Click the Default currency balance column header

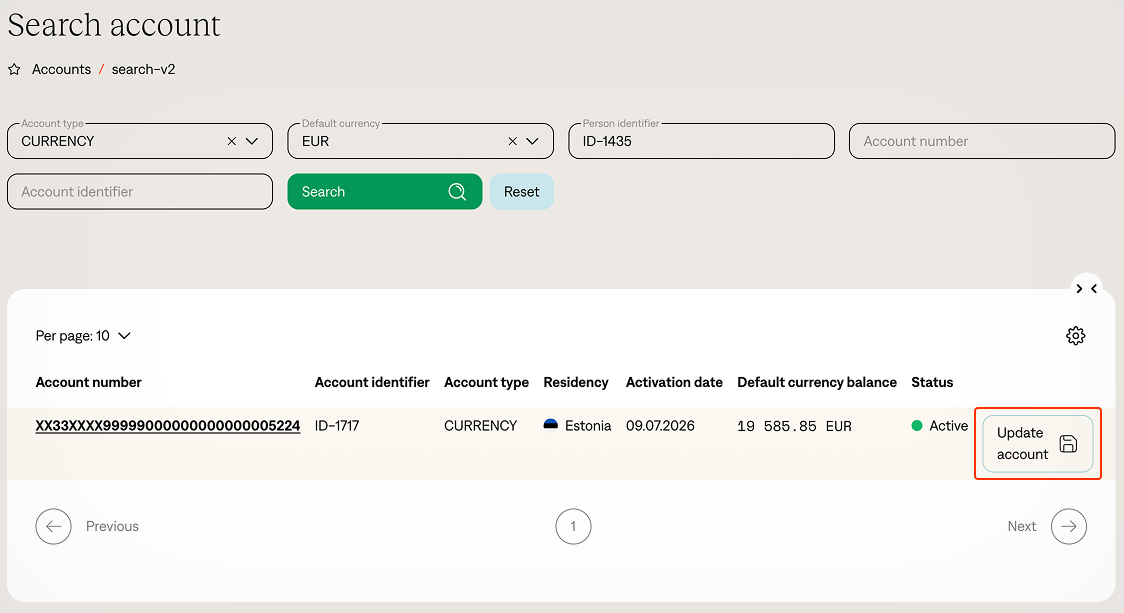point(816,382)
